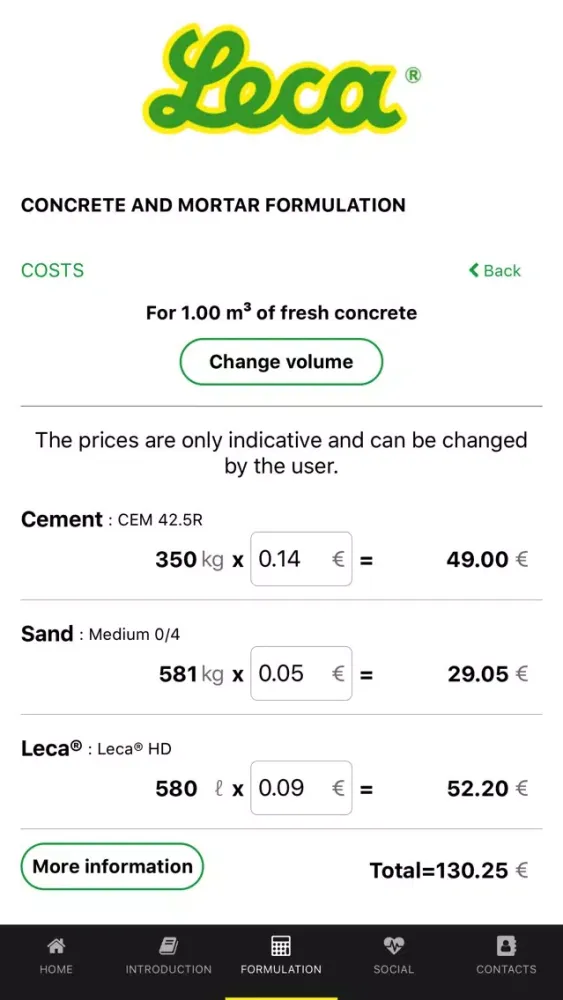
Task: Tap the Home house icon
Action: pos(56,945)
